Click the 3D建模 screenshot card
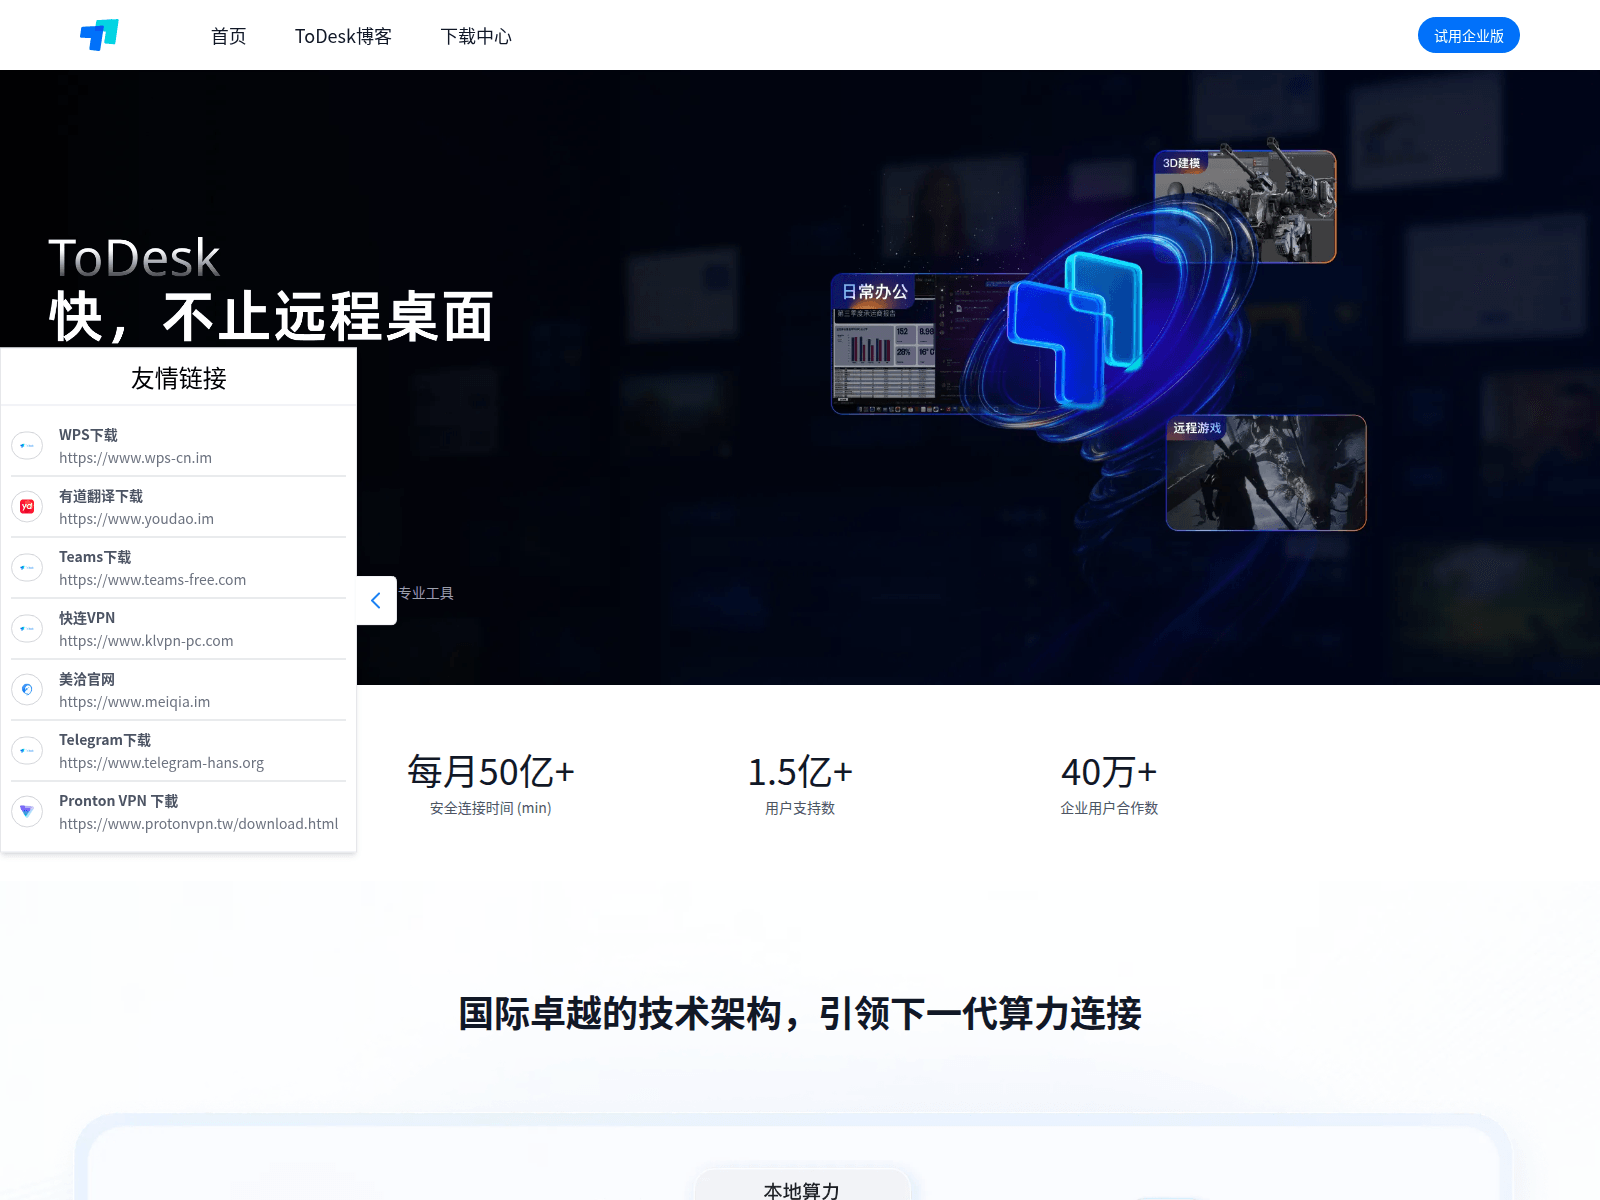This screenshot has width=1600, height=1200. pyautogui.click(x=1245, y=206)
